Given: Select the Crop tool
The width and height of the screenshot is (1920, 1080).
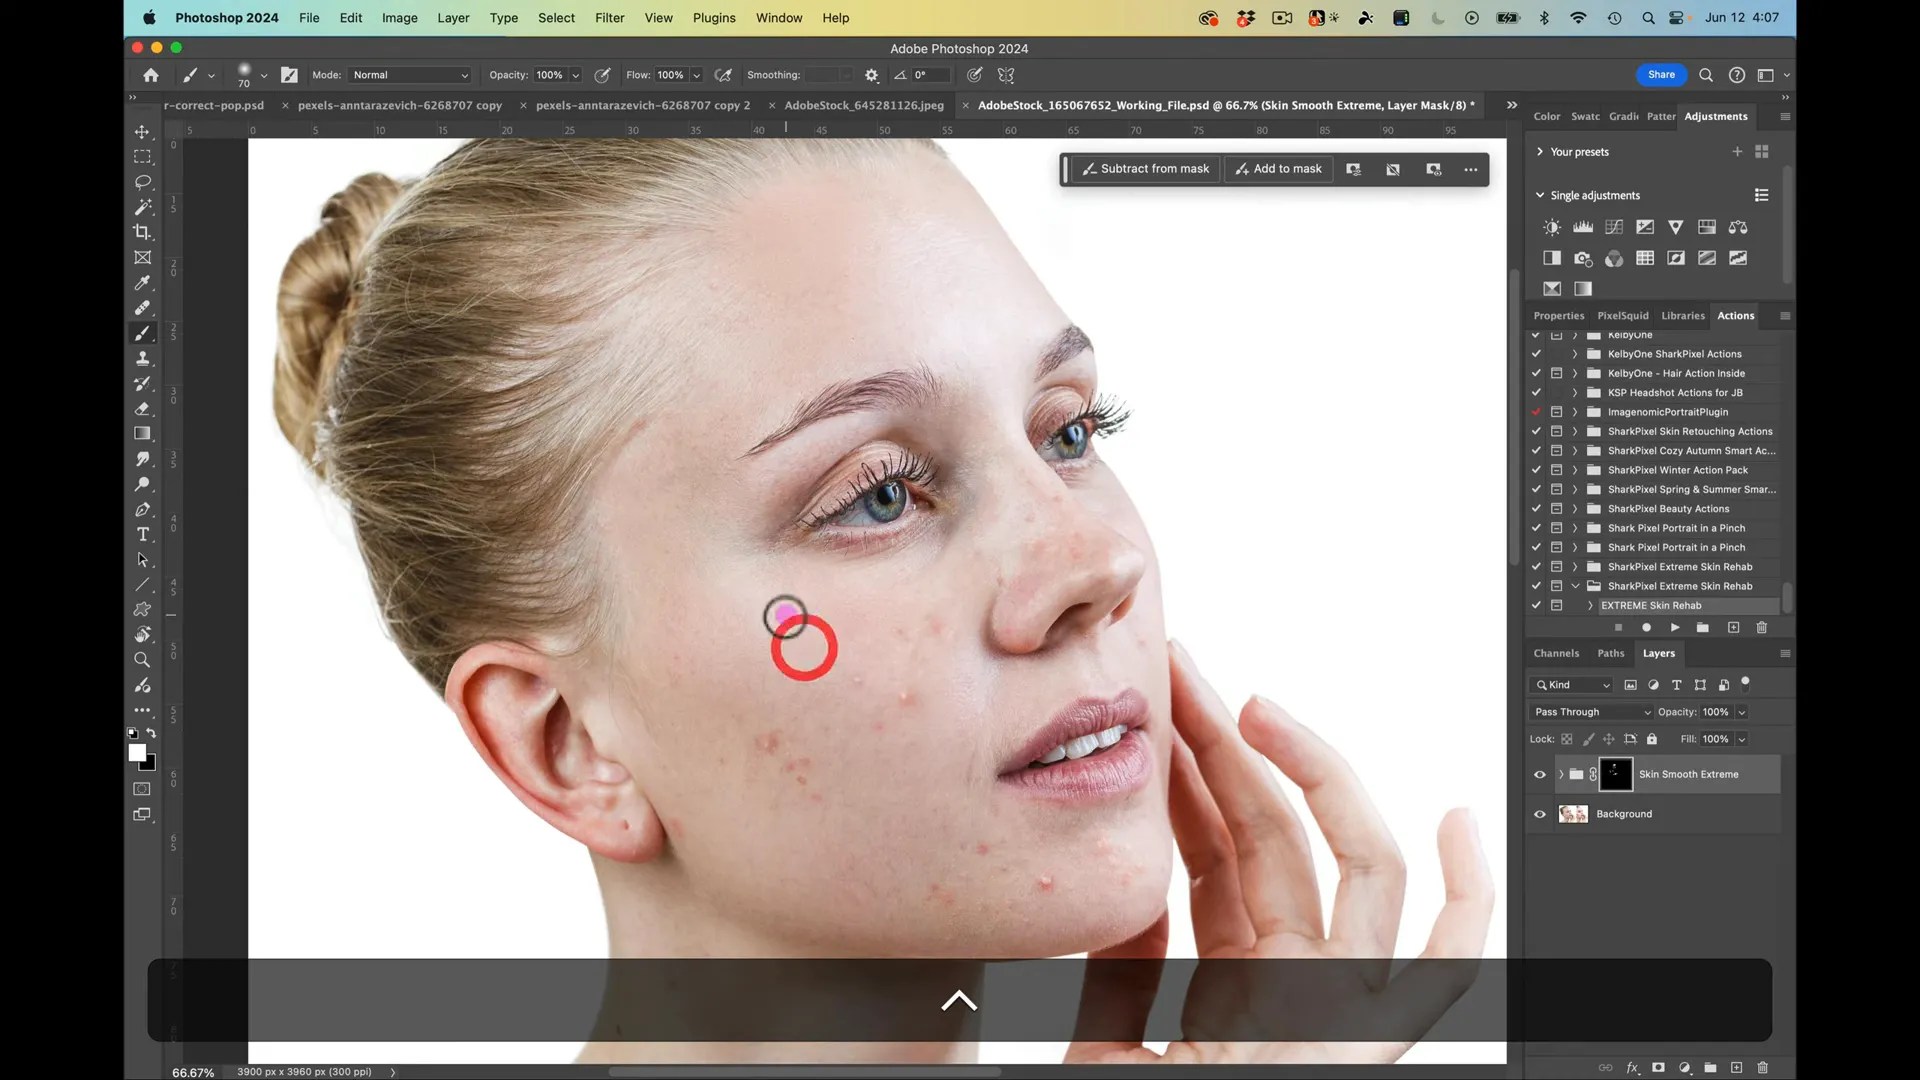Looking at the screenshot, I should [x=142, y=232].
